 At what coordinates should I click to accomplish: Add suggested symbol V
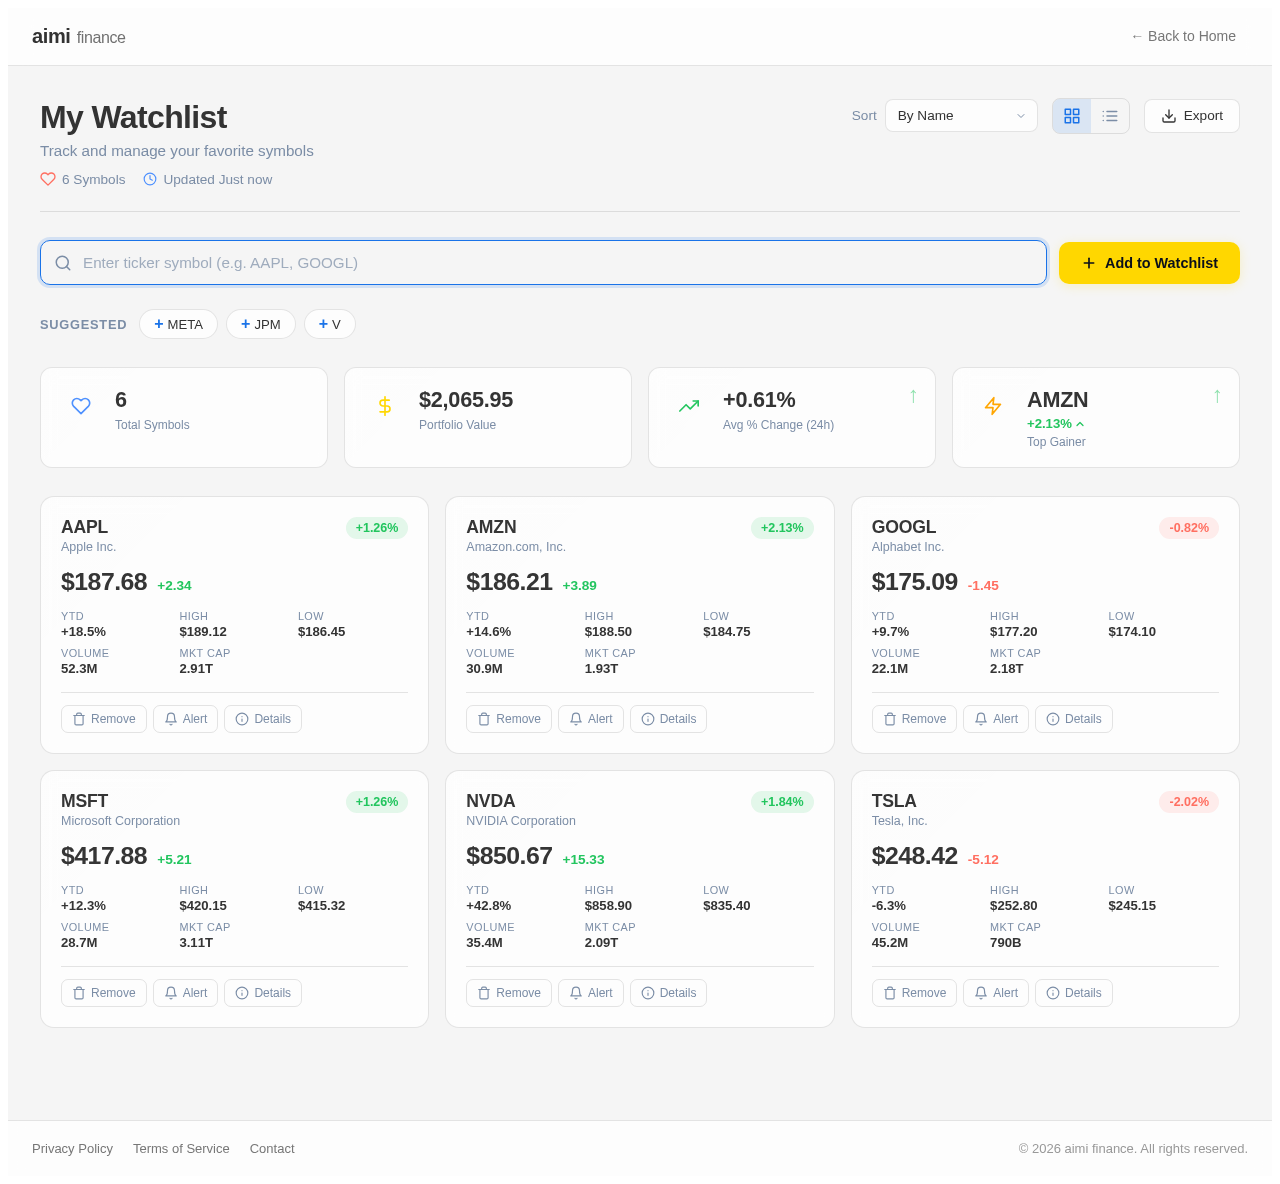(x=330, y=324)
